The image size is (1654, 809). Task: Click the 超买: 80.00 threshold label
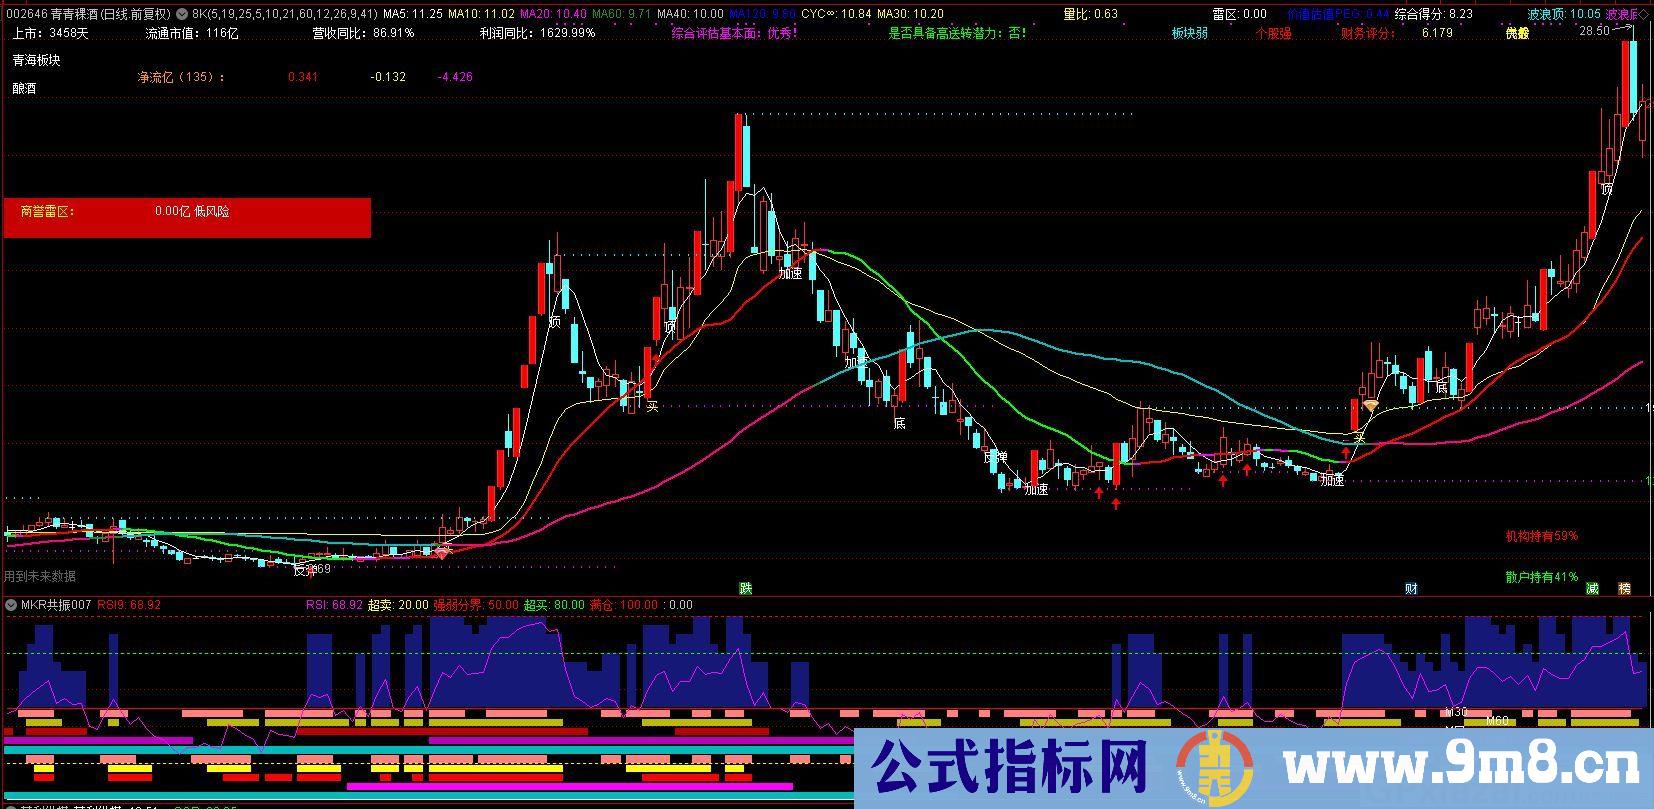554,605
